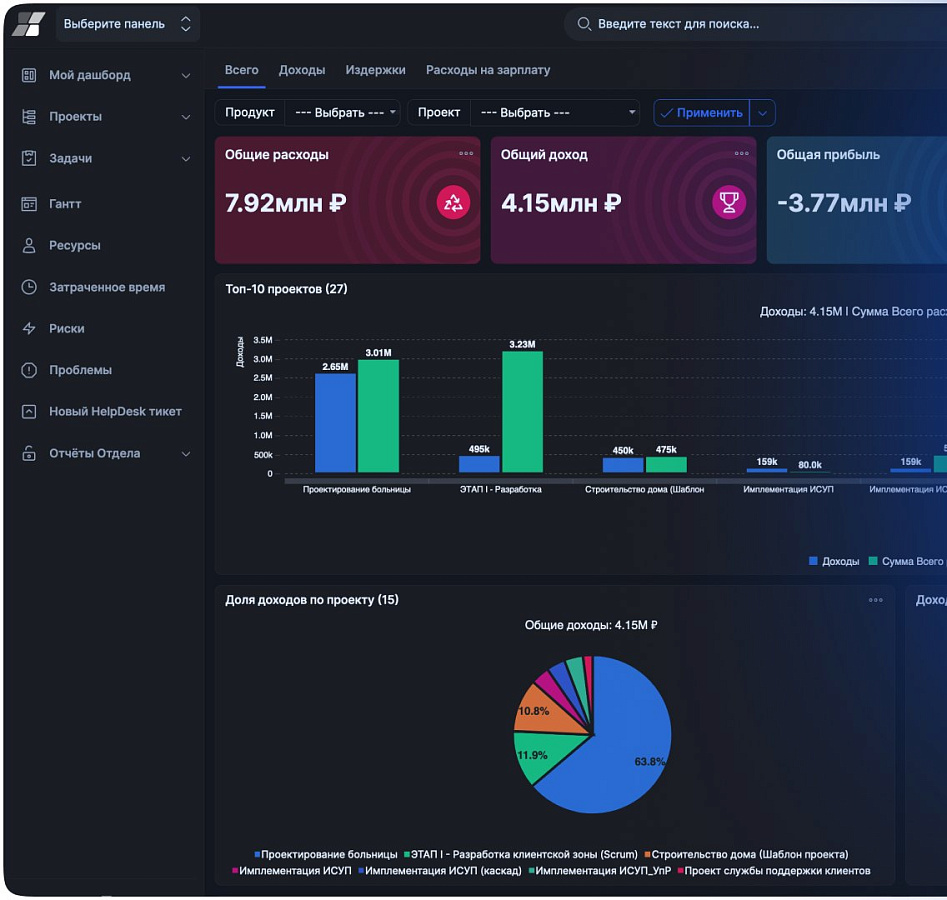Click the My Dashboard sidebar icon
This screenshot has height=900, width=947.
(28, 75)
